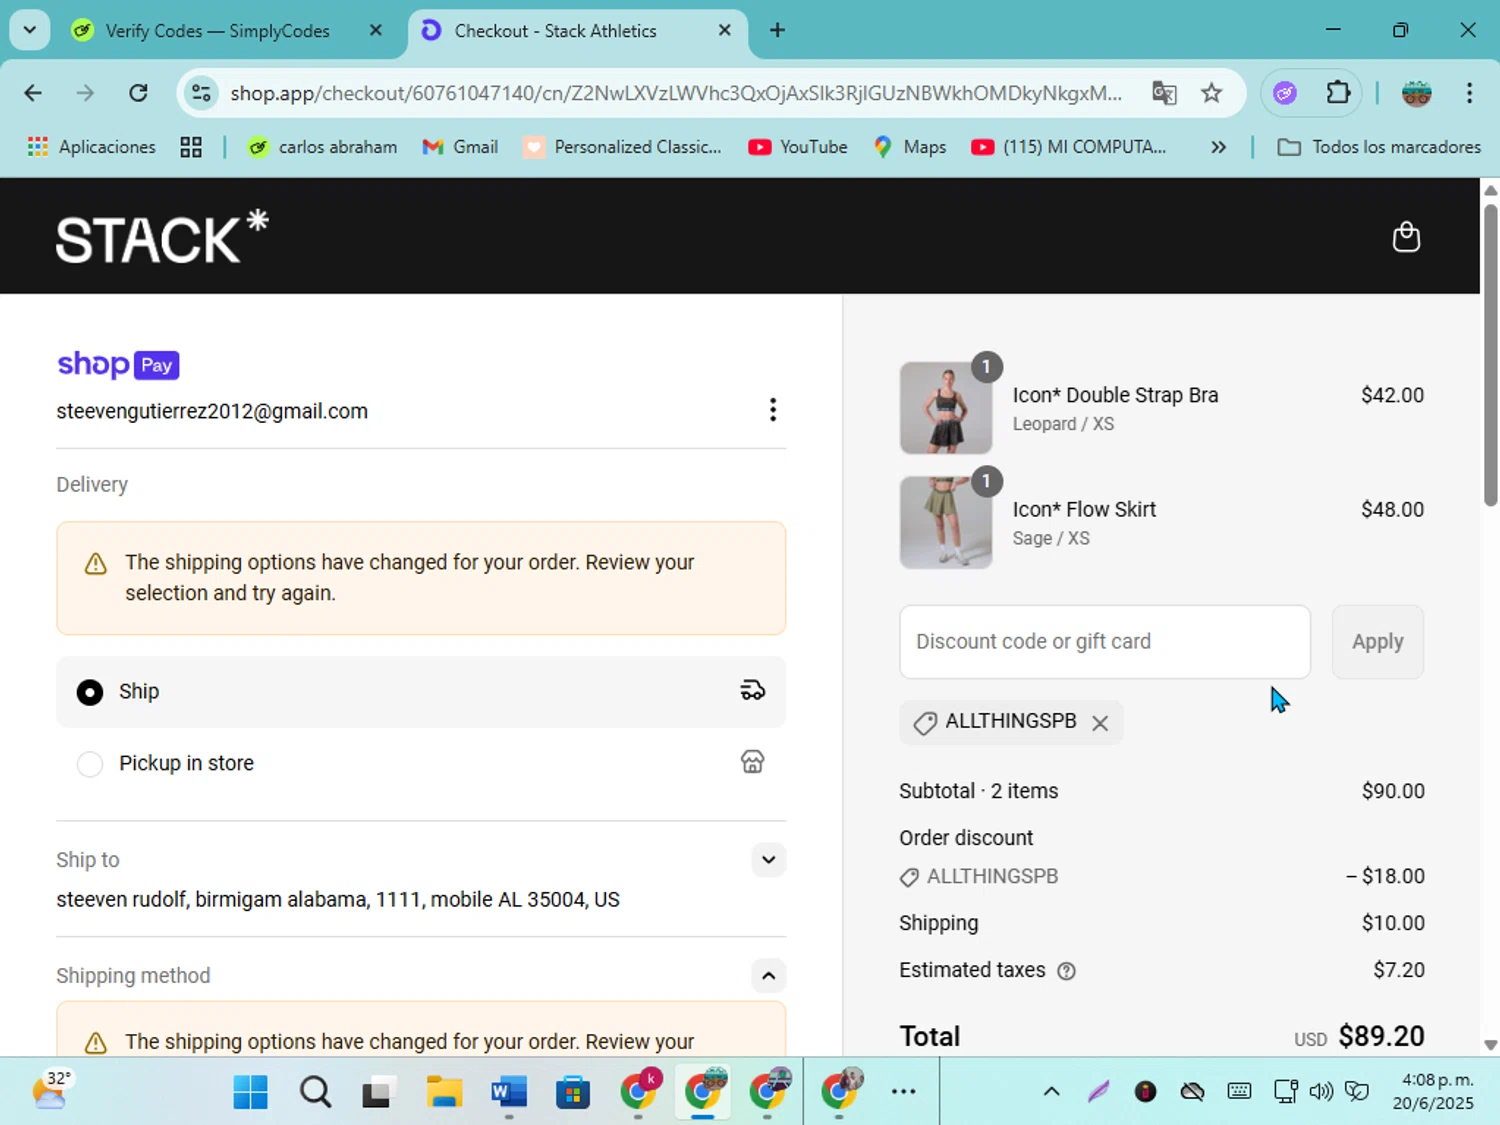Image resolution: width=1500 pixels, height=1125 pixels.
Task: Open Shop Pay account options menu
Action: pos(772,410)
